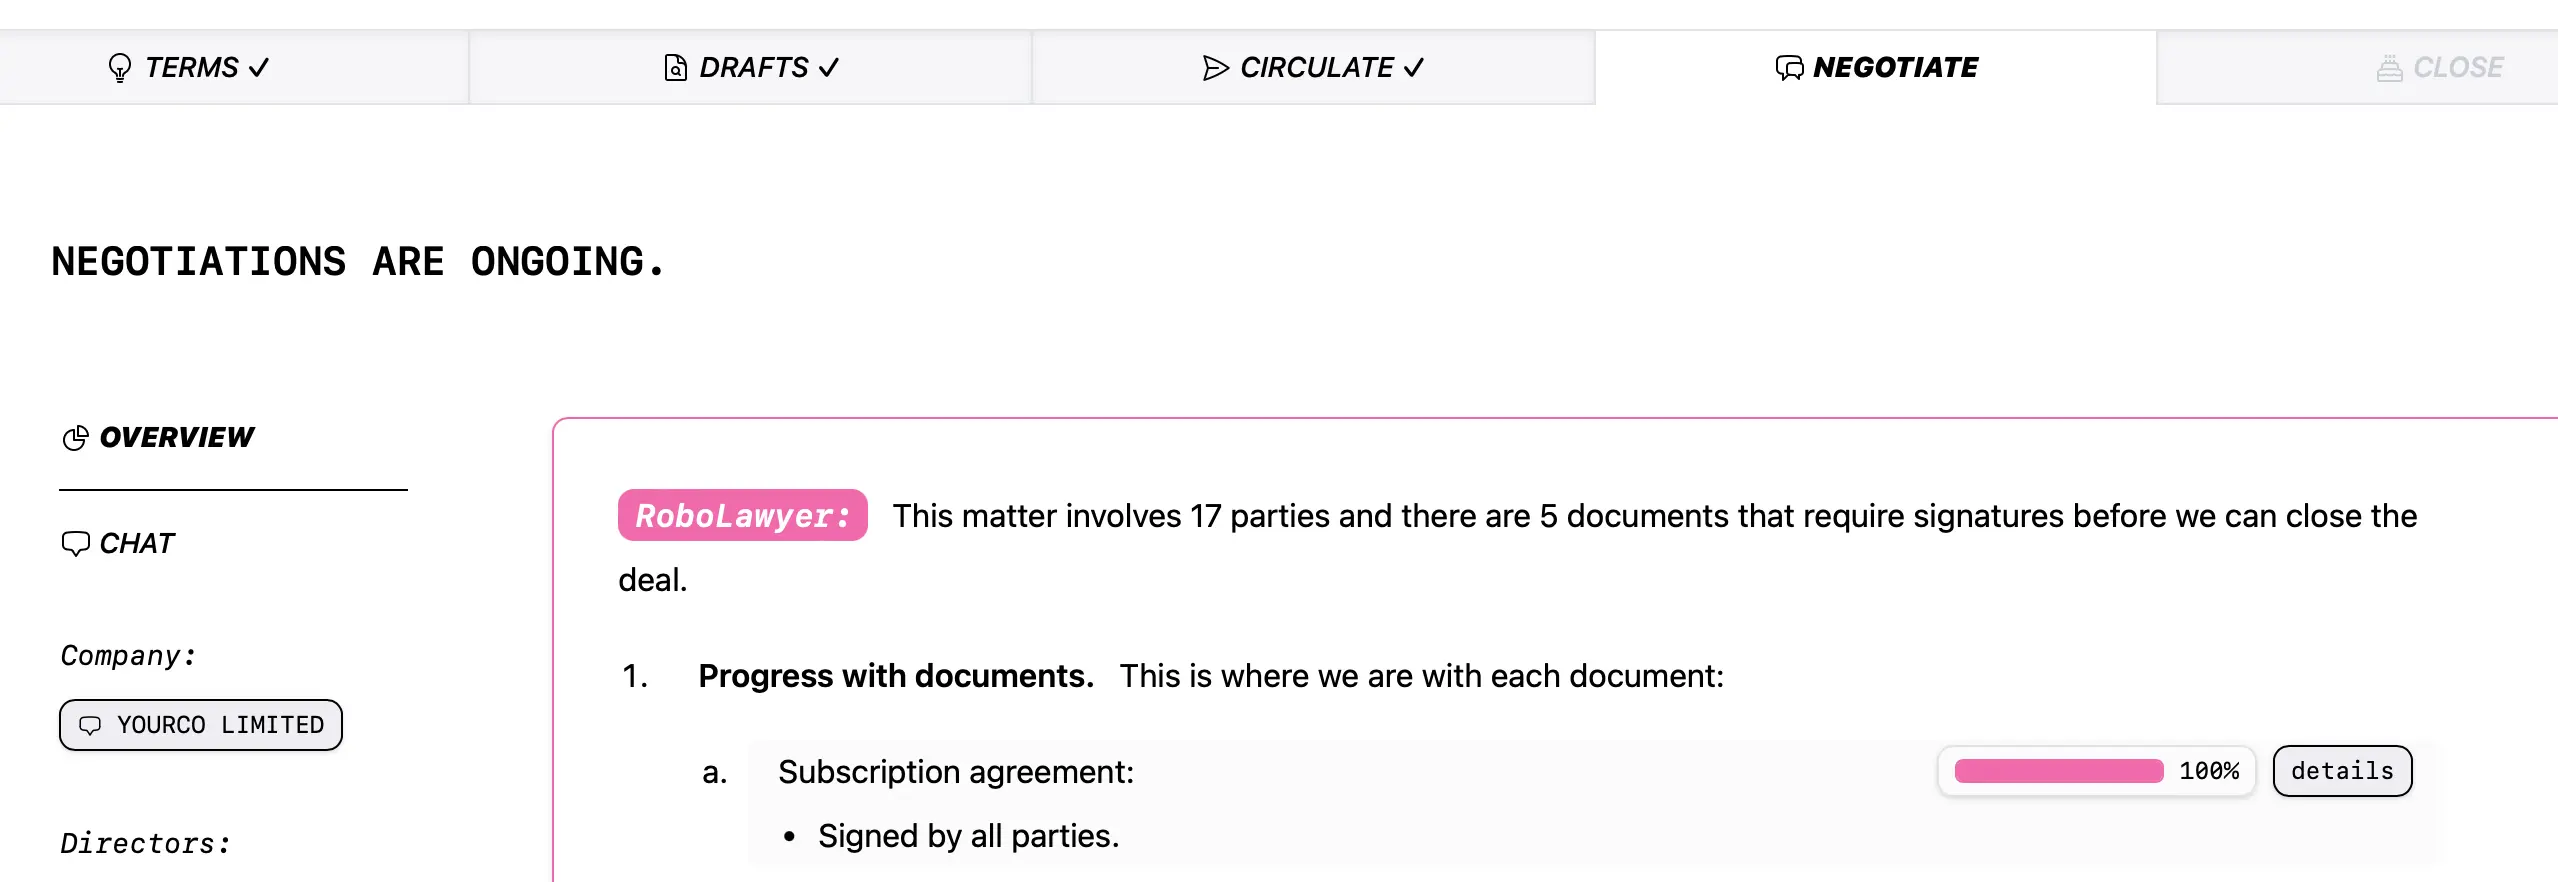Open the CHAT section in sidebar
The height and width of the screenshot is (882, 2558).
(x=118, y=543)
